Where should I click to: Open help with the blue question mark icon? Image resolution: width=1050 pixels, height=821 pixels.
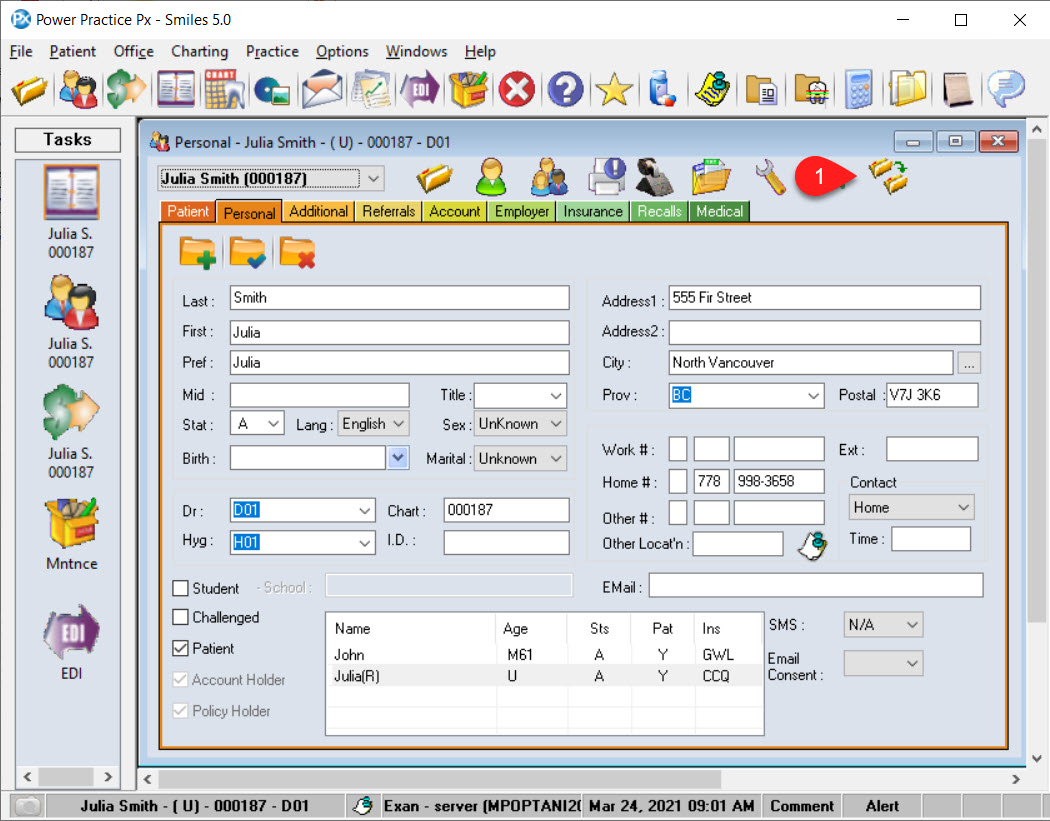click(x=565, y=89)
